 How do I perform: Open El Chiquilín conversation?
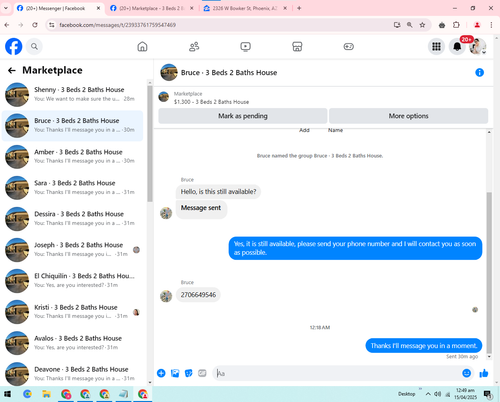(x=72, y=280)
